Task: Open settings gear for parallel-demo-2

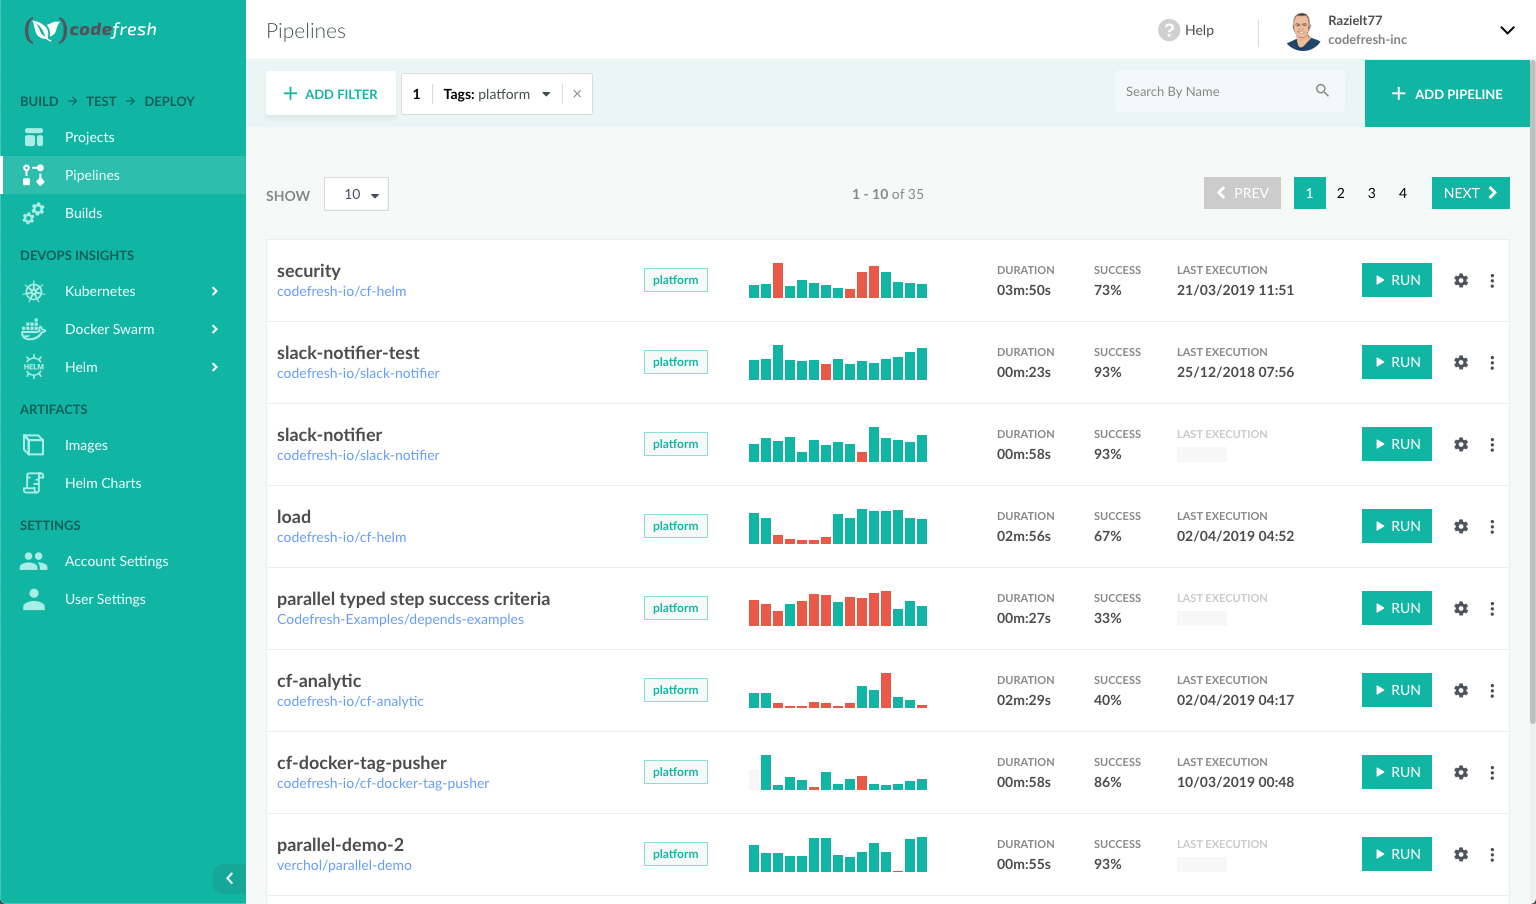Action: click(1461, 855)
